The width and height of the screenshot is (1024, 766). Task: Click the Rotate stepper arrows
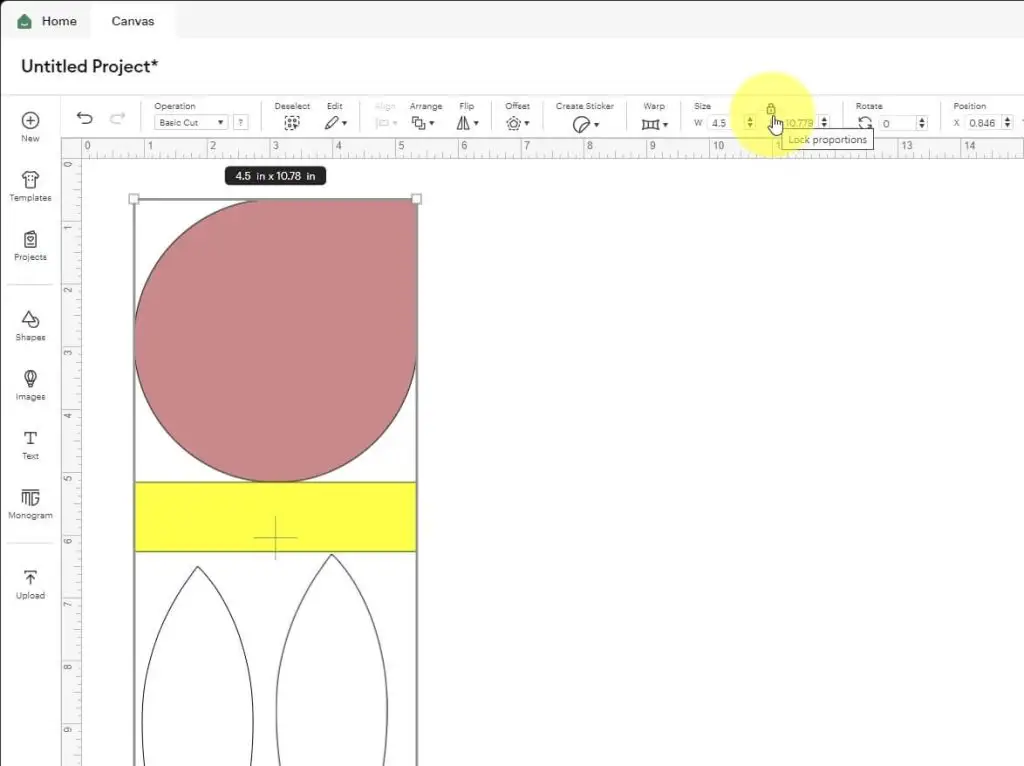(x=921, y=123)
